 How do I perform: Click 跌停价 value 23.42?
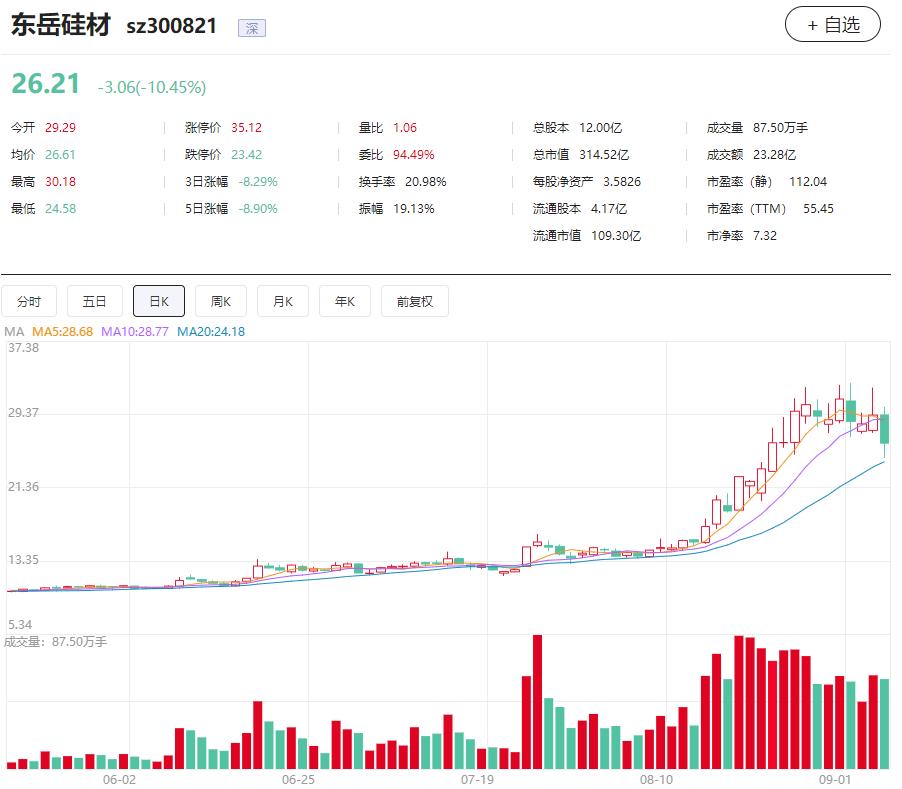tap(246, 155)
